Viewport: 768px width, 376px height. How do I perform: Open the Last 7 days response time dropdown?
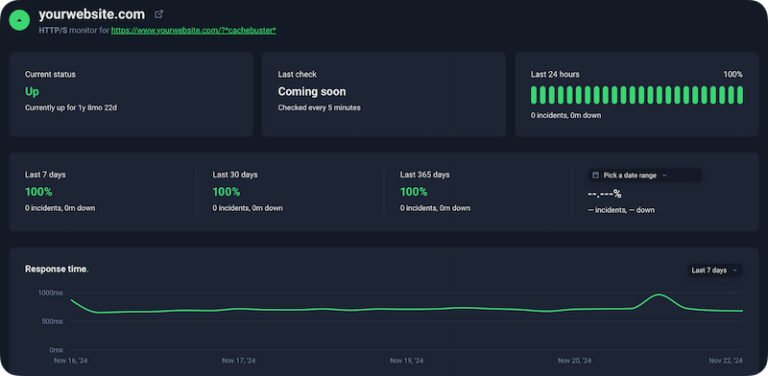coord(714,270)
